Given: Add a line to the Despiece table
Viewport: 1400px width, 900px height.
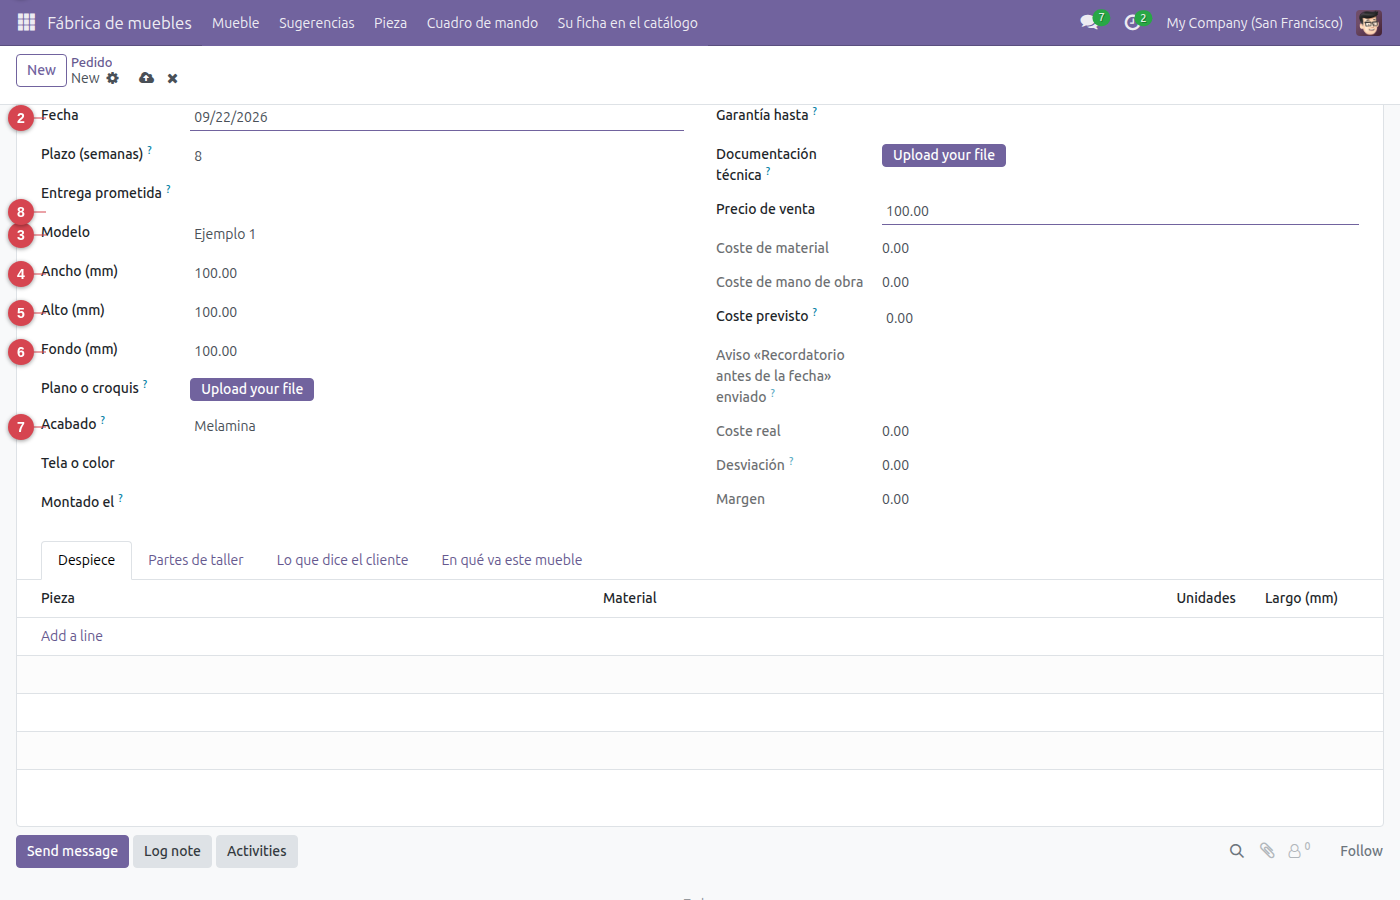Looking at the screenshot, I should point(72,636).
